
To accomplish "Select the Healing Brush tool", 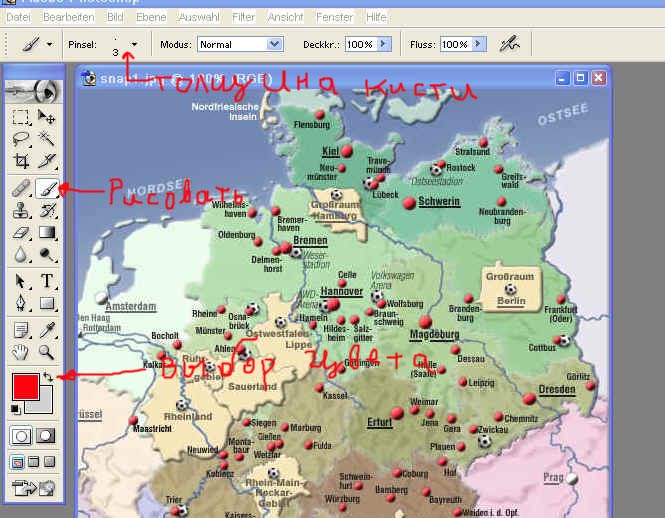I will (20, 188).
